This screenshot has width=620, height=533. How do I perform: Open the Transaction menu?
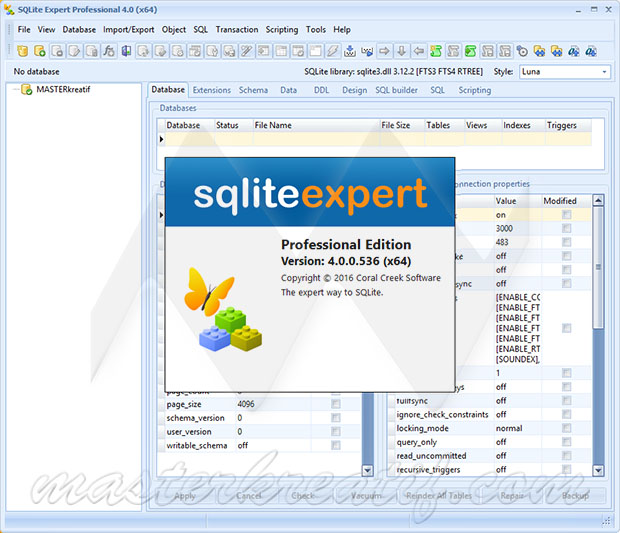237,30
